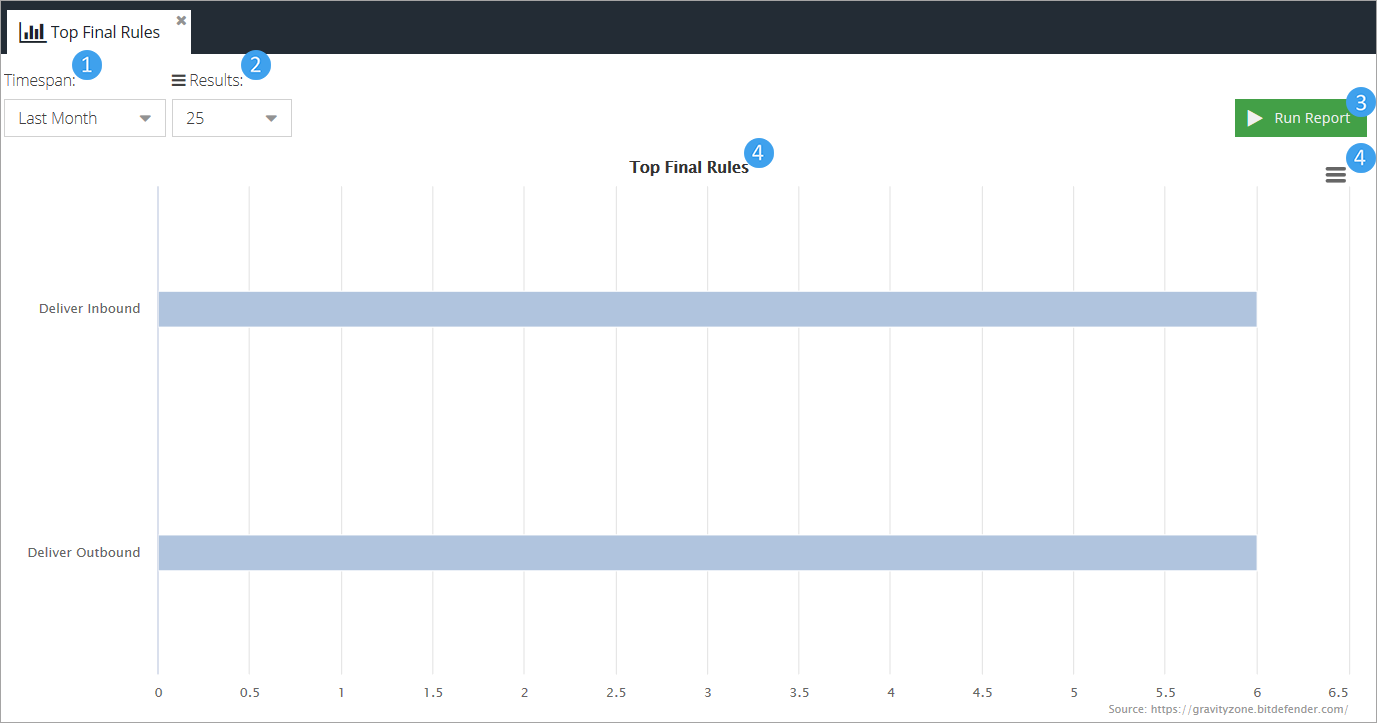Click the arrow on the Timespan dropdown
This screenshot has width=1377, height=723.
[145, 118]
